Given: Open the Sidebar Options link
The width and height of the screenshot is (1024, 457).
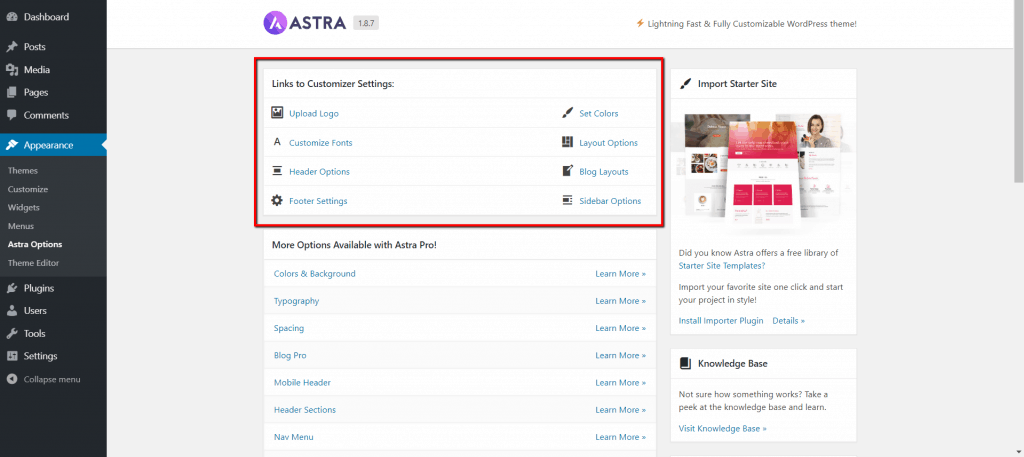Looking at the screenshot, I should pyautogui.click(x=610, y=201).
